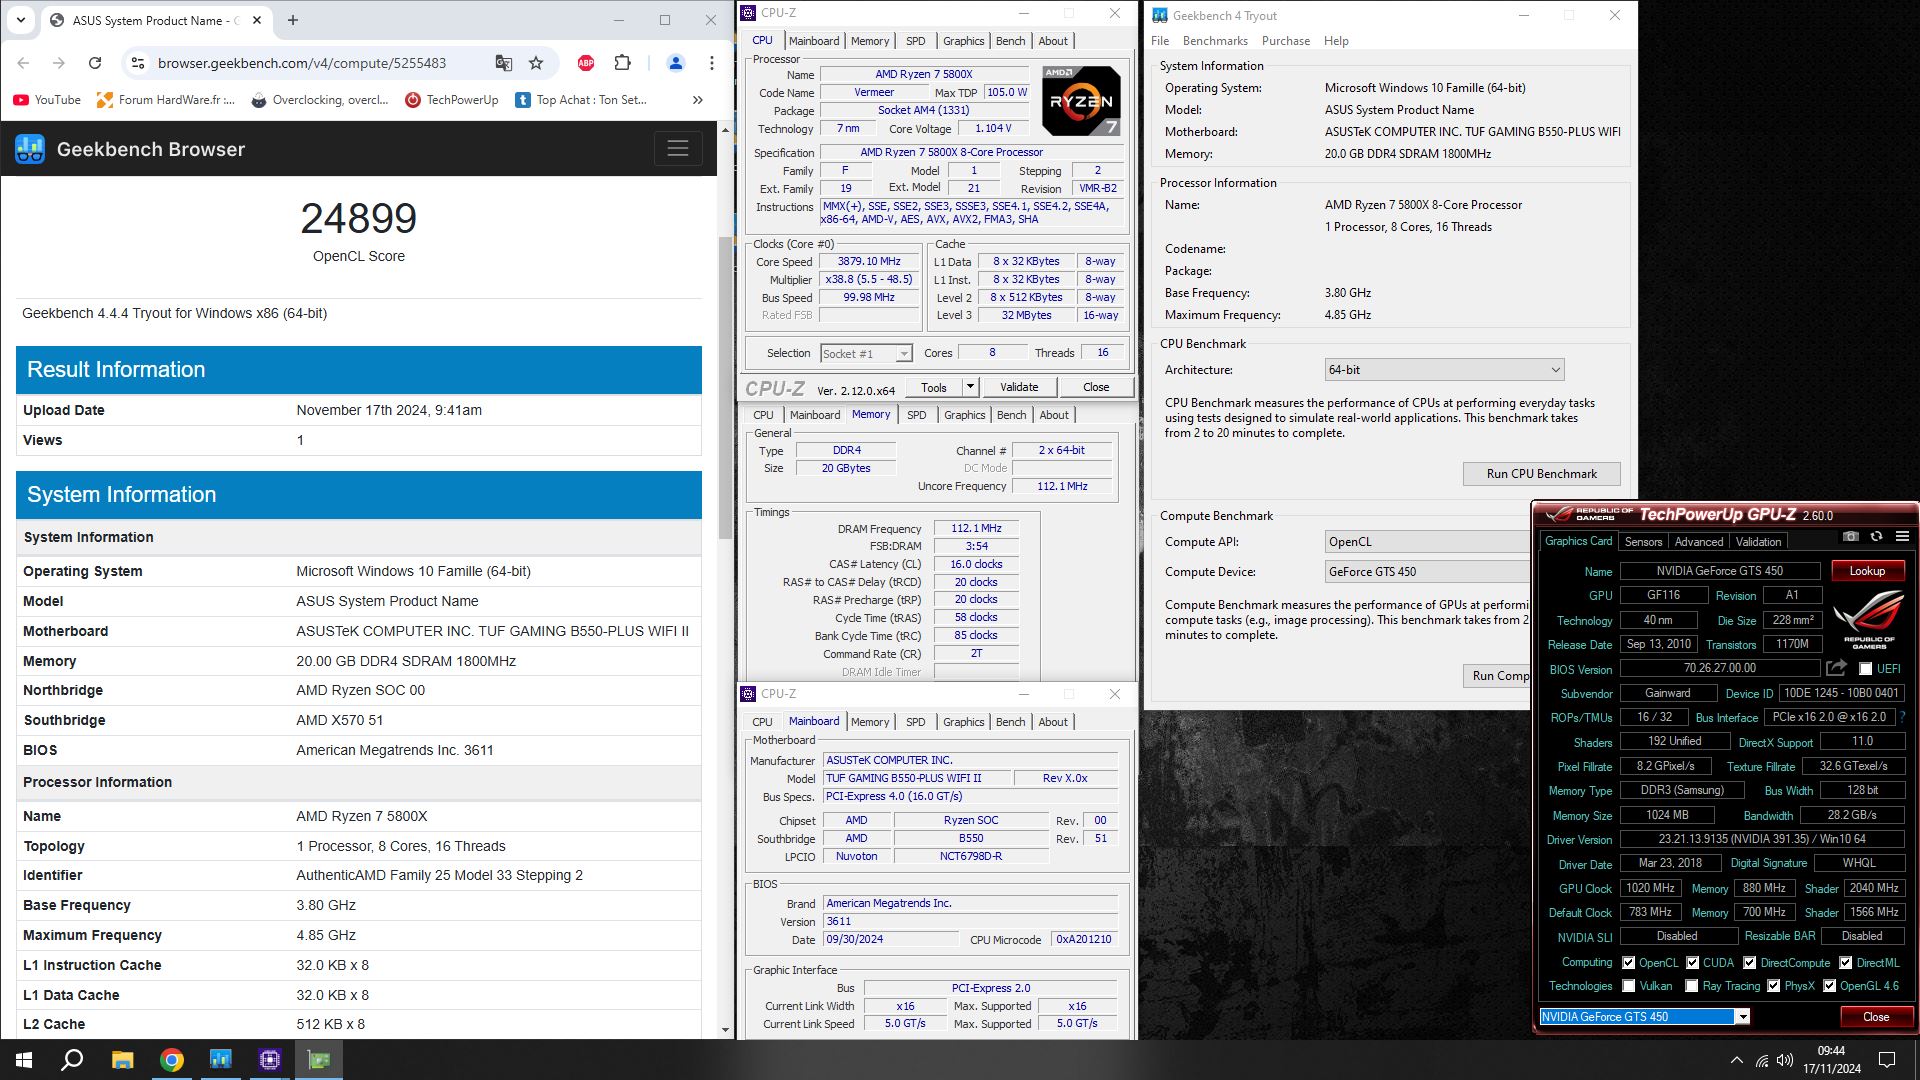Image resolution: width=1920 pixels, height=1080 pixels.
Task: Click the Bus Interface question mark icon
Action: 1901,717
